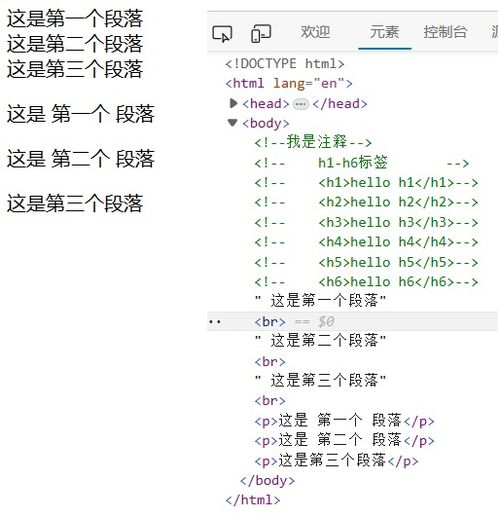
Task: Toggle the device emulation icon
Action: 261,33
